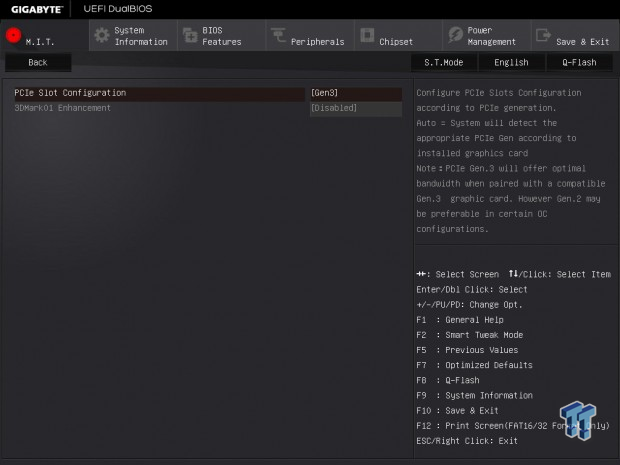The height and width of the screenshot is (465, 620).
Task: Launch Q-Flash from the top bar
Action: pyautogui.click(x=579, y=62)
